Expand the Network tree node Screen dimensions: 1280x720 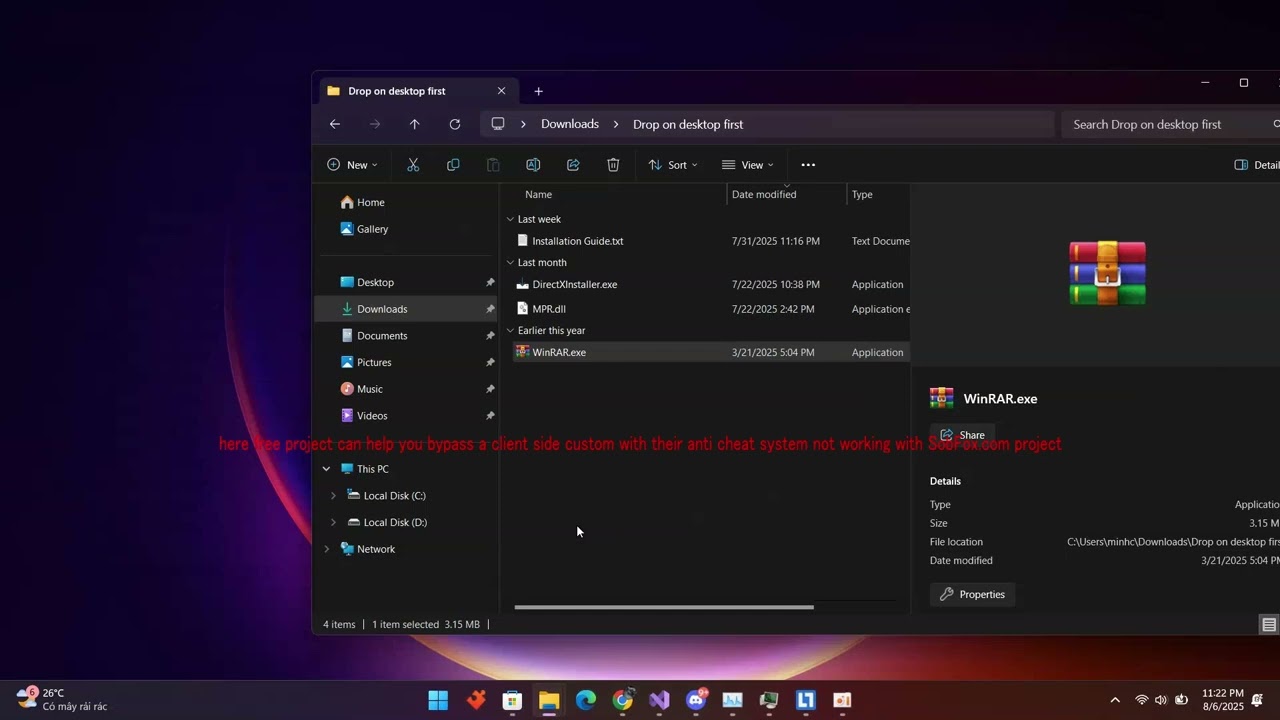point(326,549)
